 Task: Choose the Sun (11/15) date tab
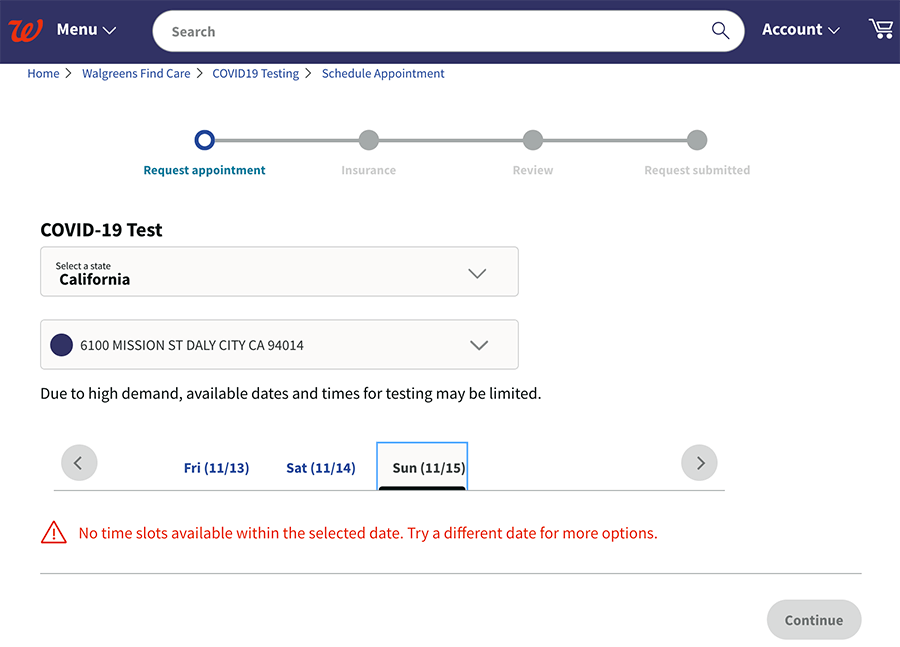(x=428, y=468)
